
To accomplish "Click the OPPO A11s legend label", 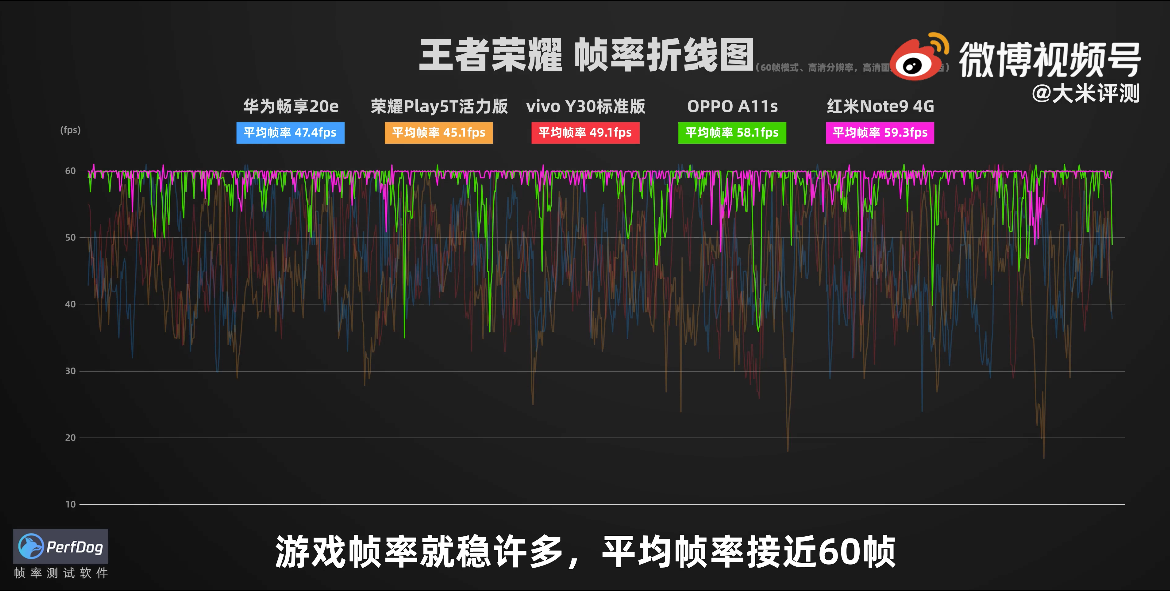I will [x=732, y=106].
